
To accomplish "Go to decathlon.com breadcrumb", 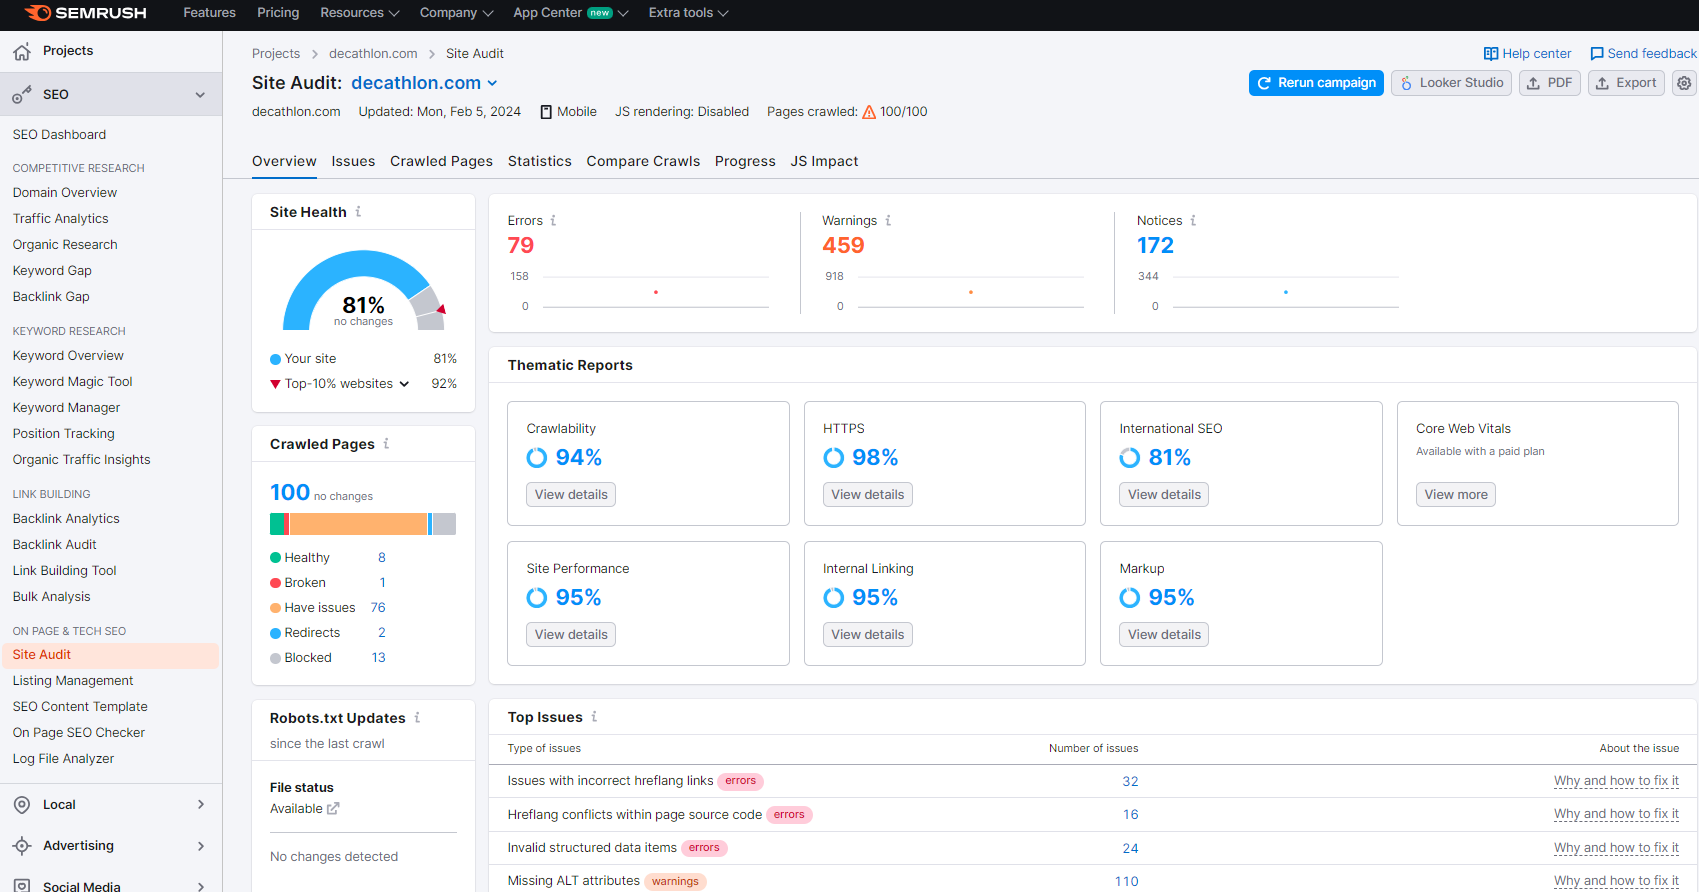I will pos(373,54).
